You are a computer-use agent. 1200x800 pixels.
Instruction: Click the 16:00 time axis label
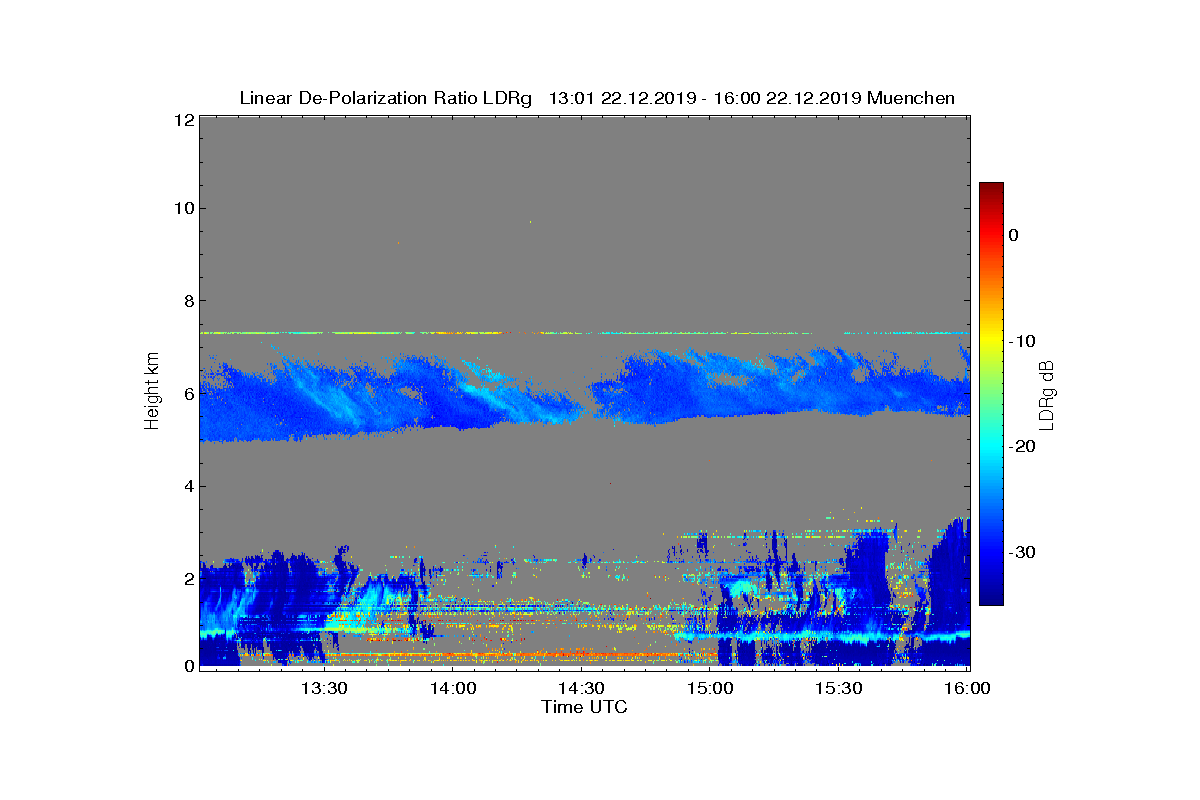[x=967, y=688]
